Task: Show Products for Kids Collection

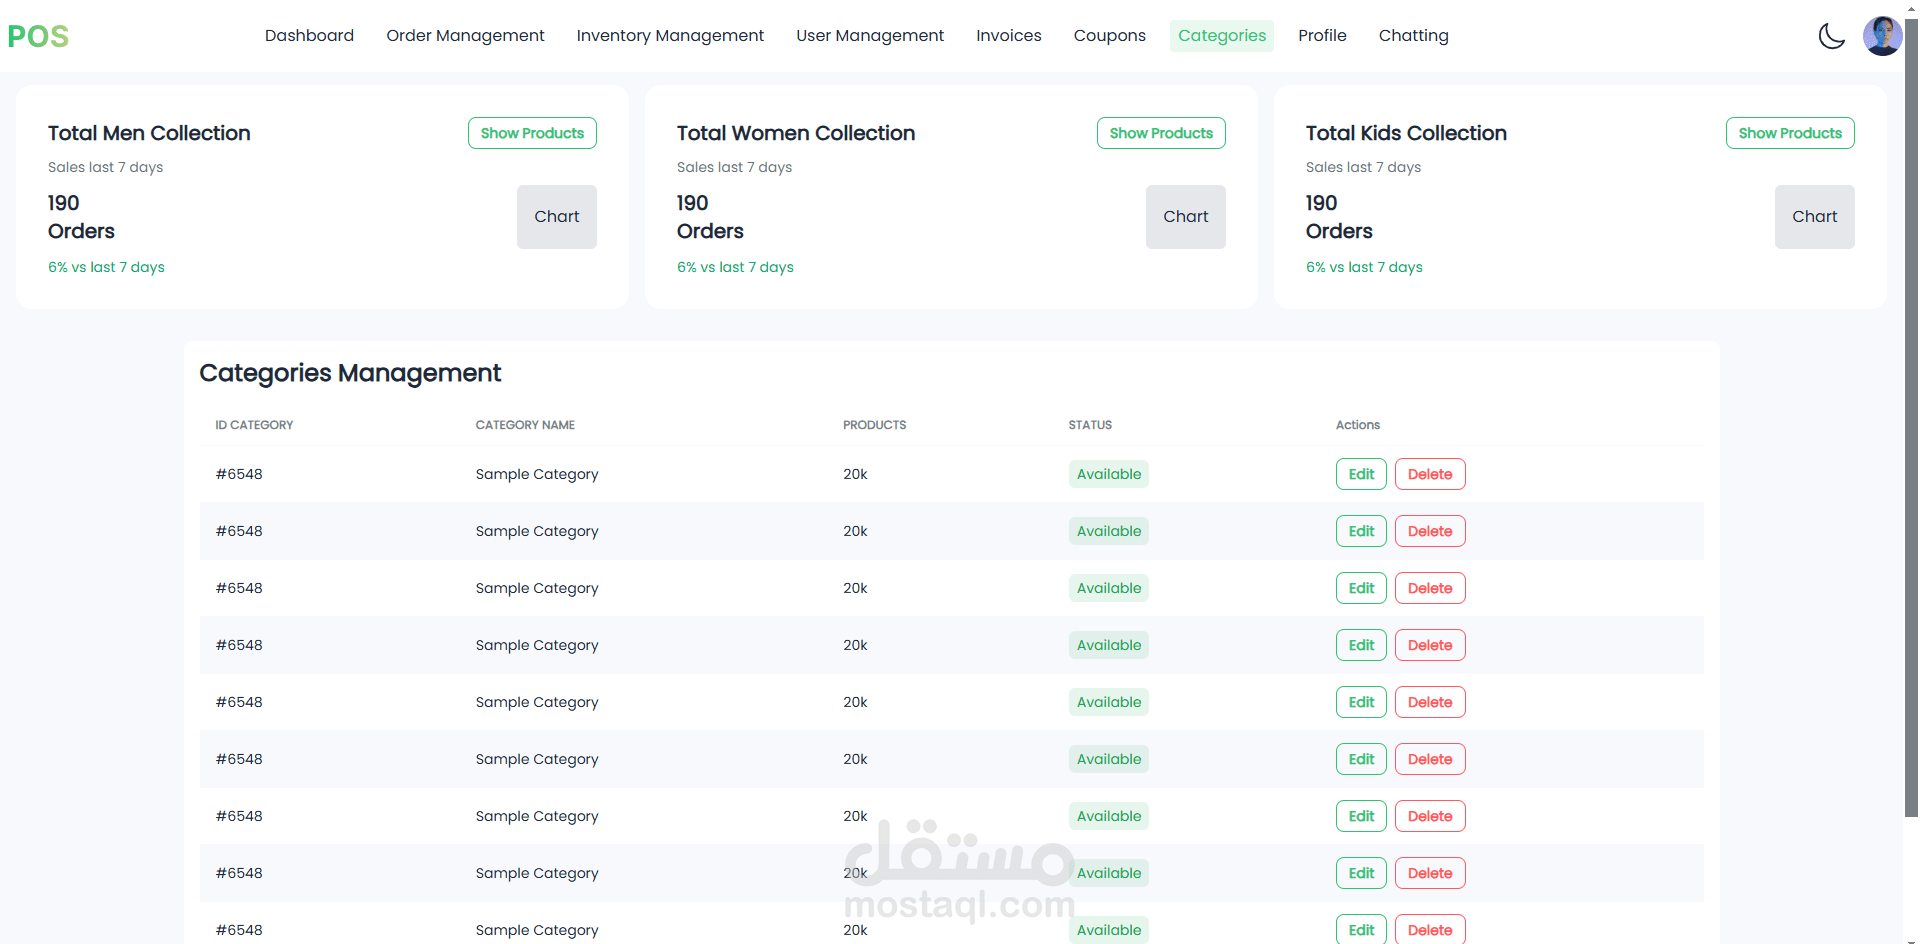Action: pos(1790,133)
